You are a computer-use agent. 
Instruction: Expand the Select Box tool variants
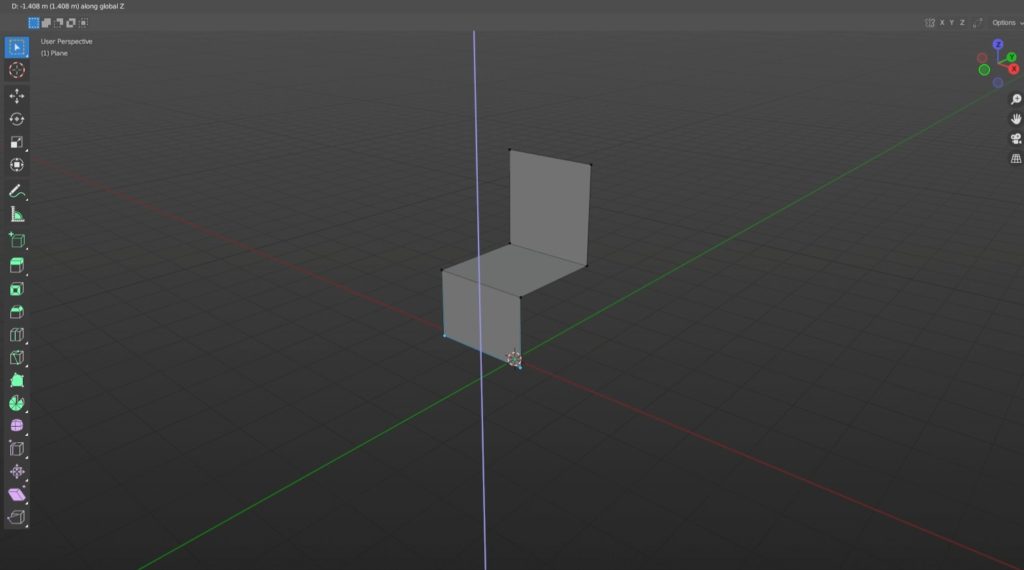26,55
